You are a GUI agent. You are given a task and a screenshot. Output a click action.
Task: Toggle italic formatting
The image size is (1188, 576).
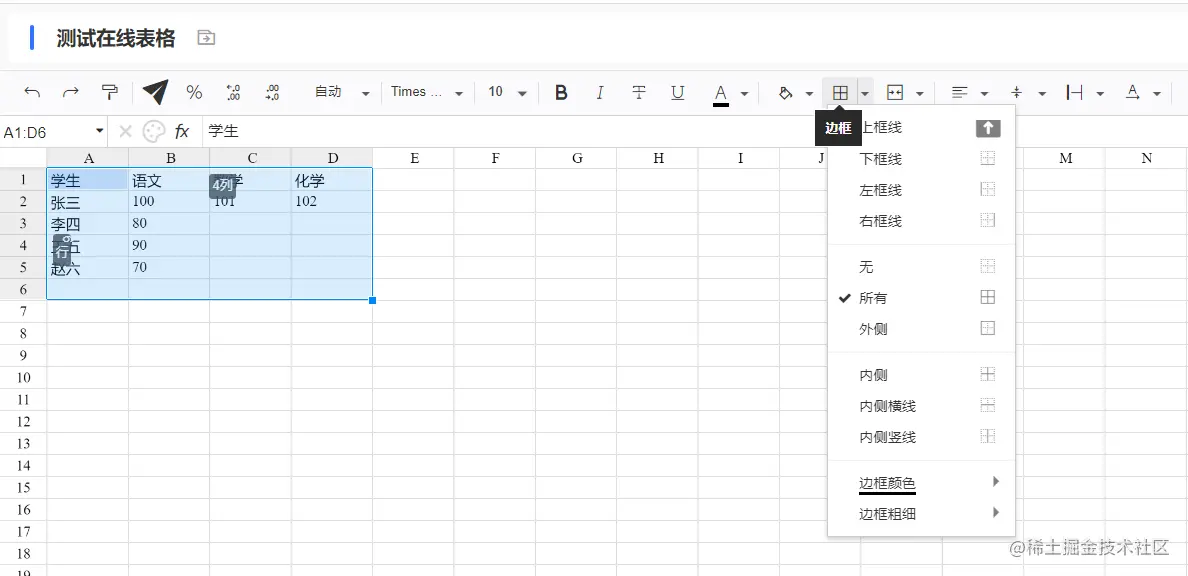(600, 92)
